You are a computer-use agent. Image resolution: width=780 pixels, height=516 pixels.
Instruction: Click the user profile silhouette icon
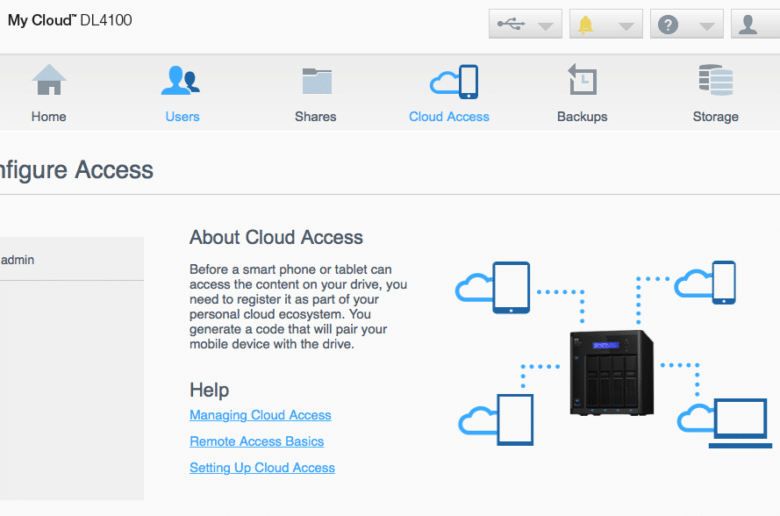(x=748, y=24)
